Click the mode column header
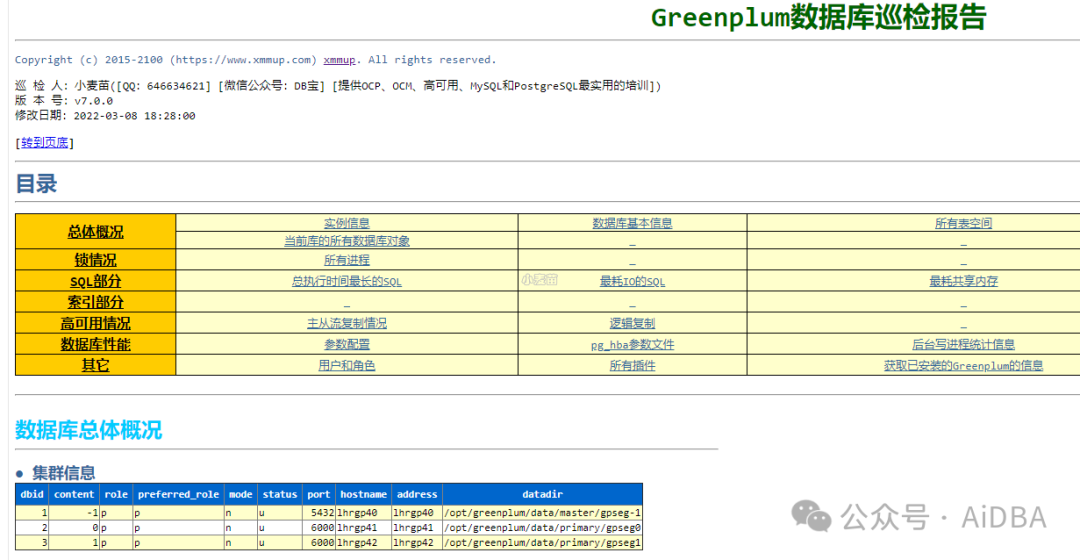This screenshot has height=560, width=1080. click(x=240, y=495)
